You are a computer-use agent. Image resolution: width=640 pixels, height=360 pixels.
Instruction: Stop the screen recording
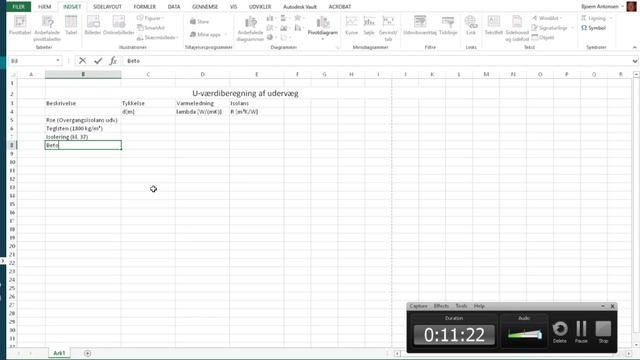[603, 332]
